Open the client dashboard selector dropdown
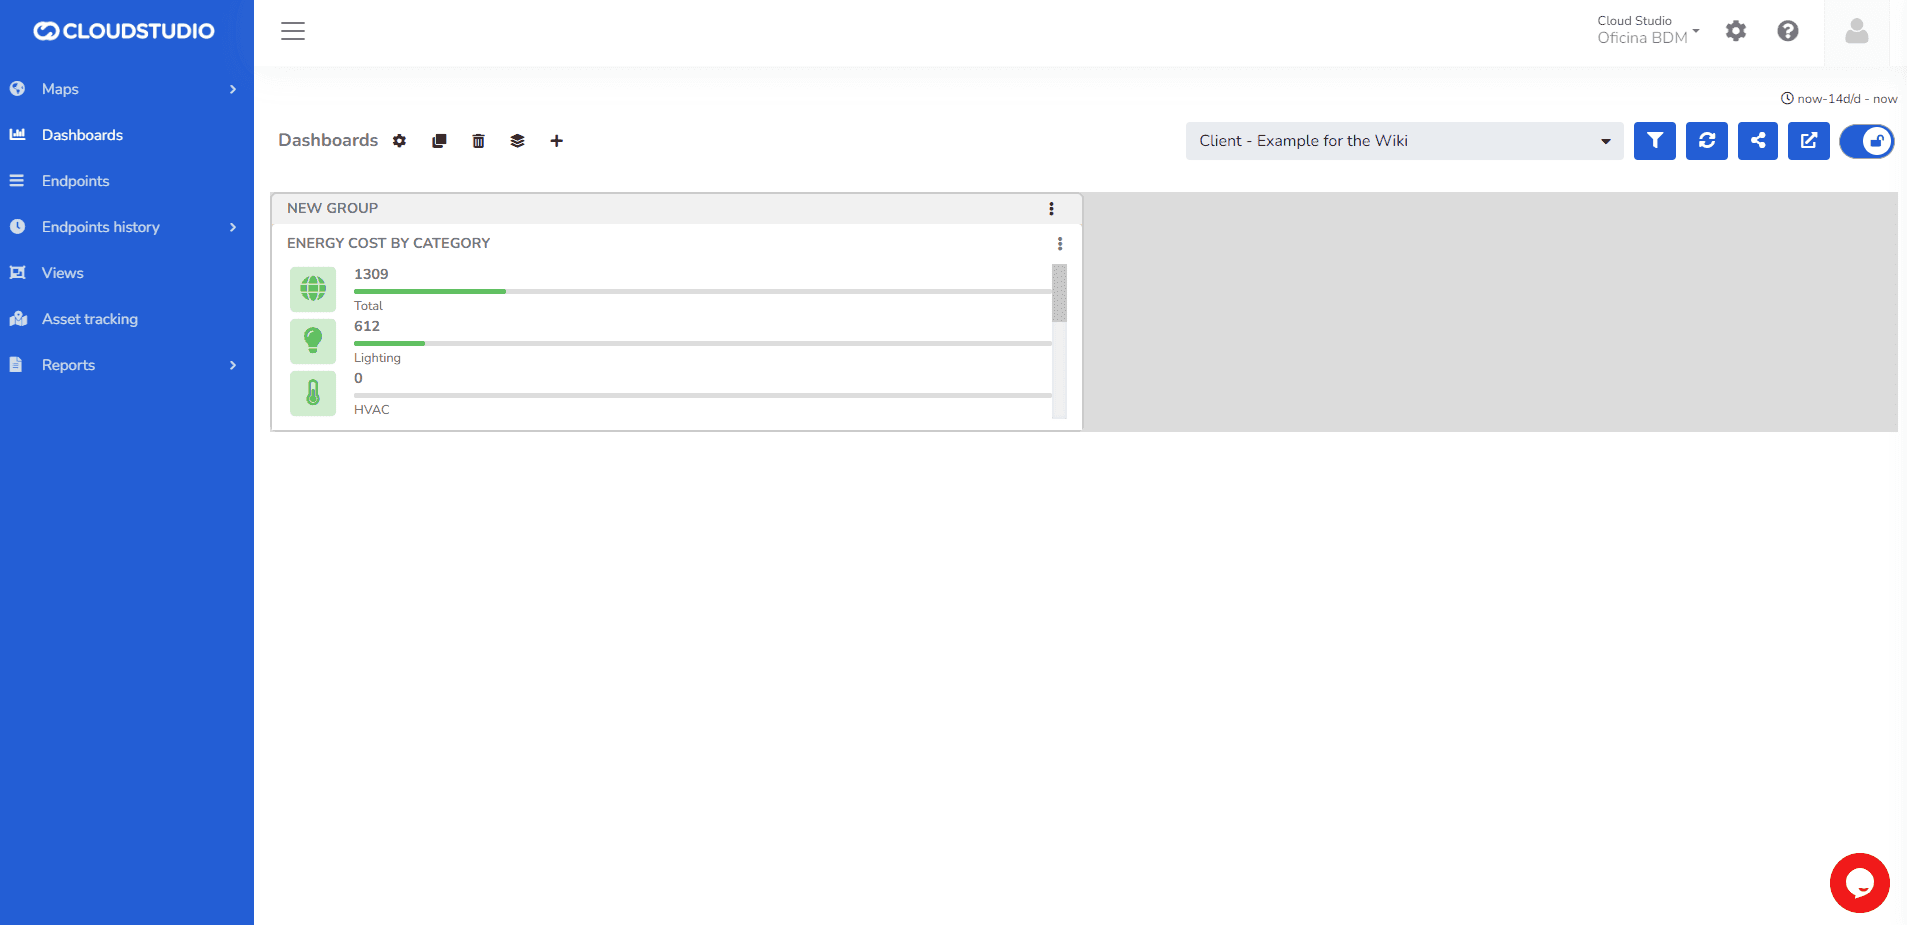Screen dimensions: 1907x925 1404,141
